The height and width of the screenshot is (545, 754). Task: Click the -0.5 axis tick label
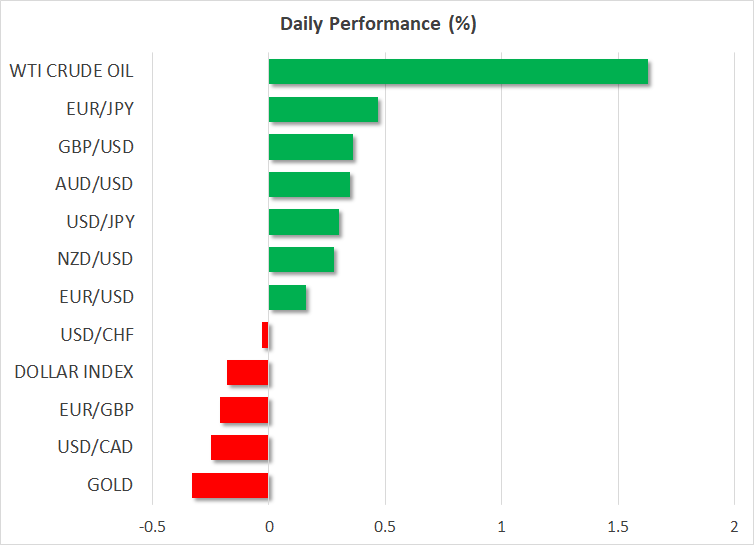[152, 527]
